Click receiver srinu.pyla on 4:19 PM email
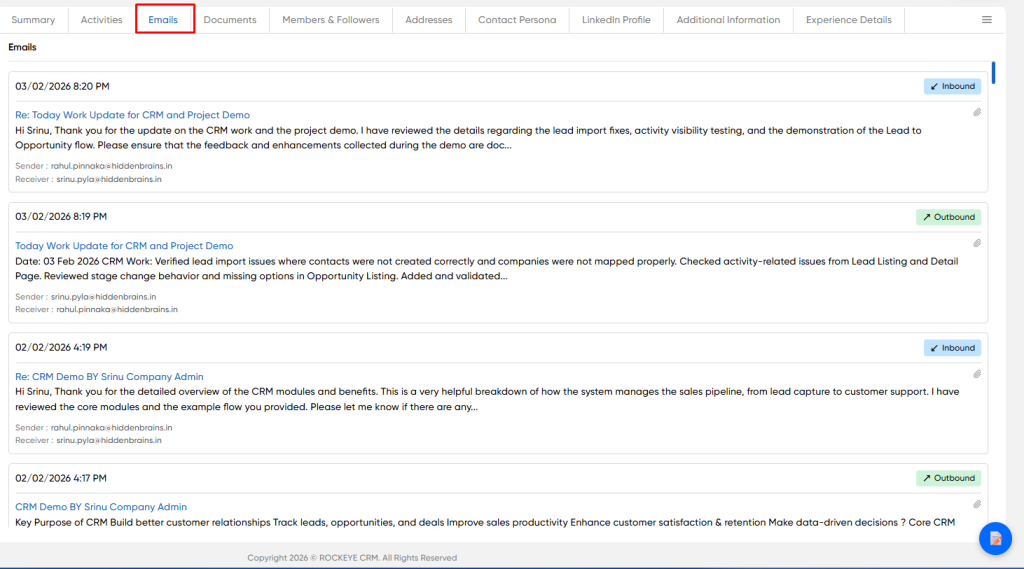 [x=109, y=440]
